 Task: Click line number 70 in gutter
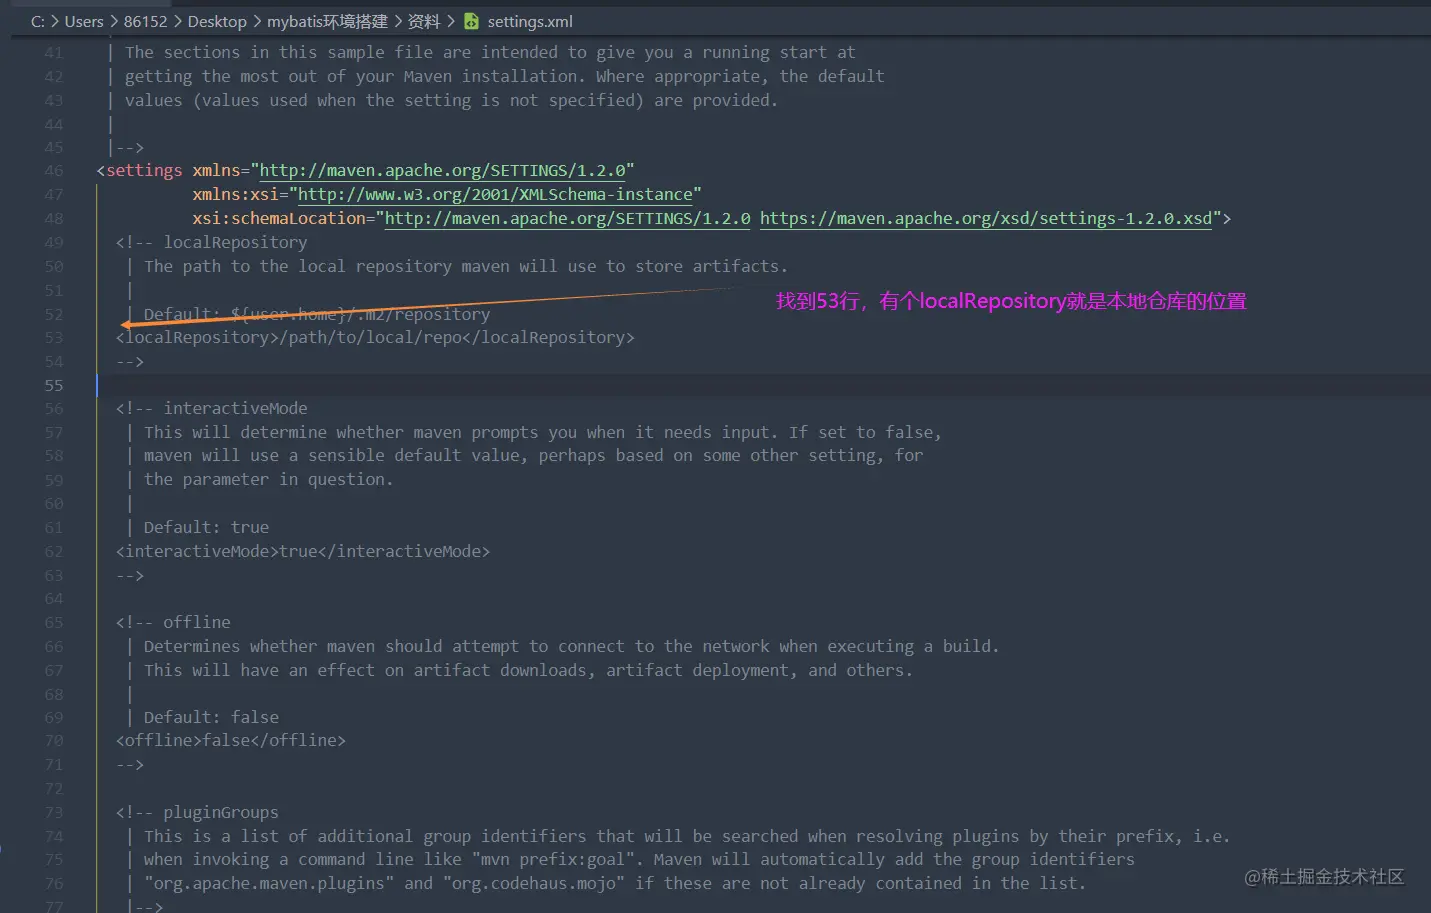pos(54,741)
